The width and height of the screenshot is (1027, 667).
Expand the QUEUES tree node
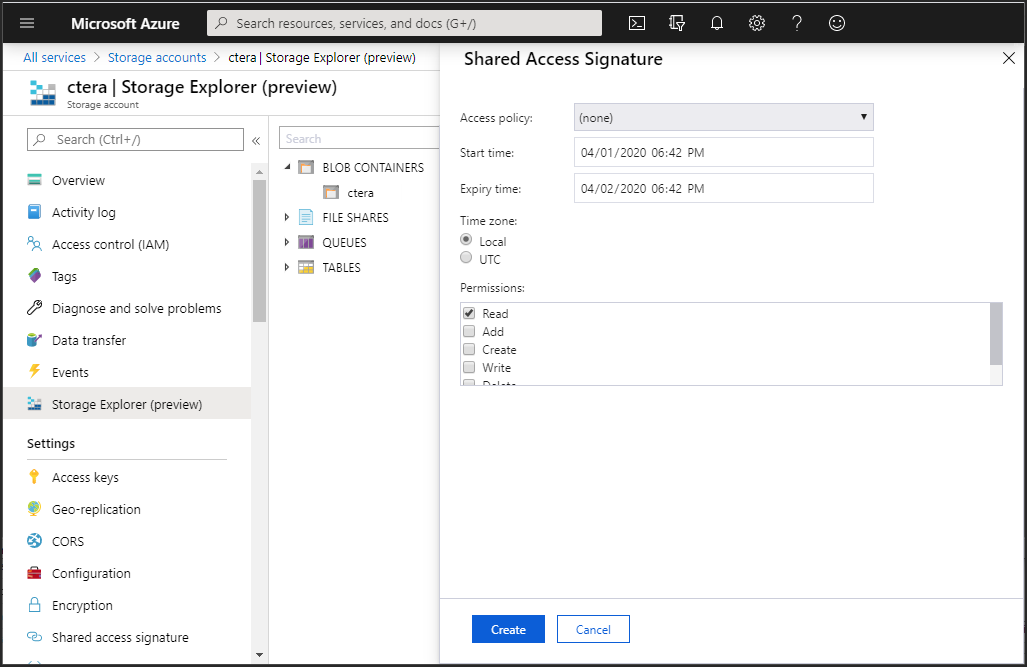click(x=287, y=242)
